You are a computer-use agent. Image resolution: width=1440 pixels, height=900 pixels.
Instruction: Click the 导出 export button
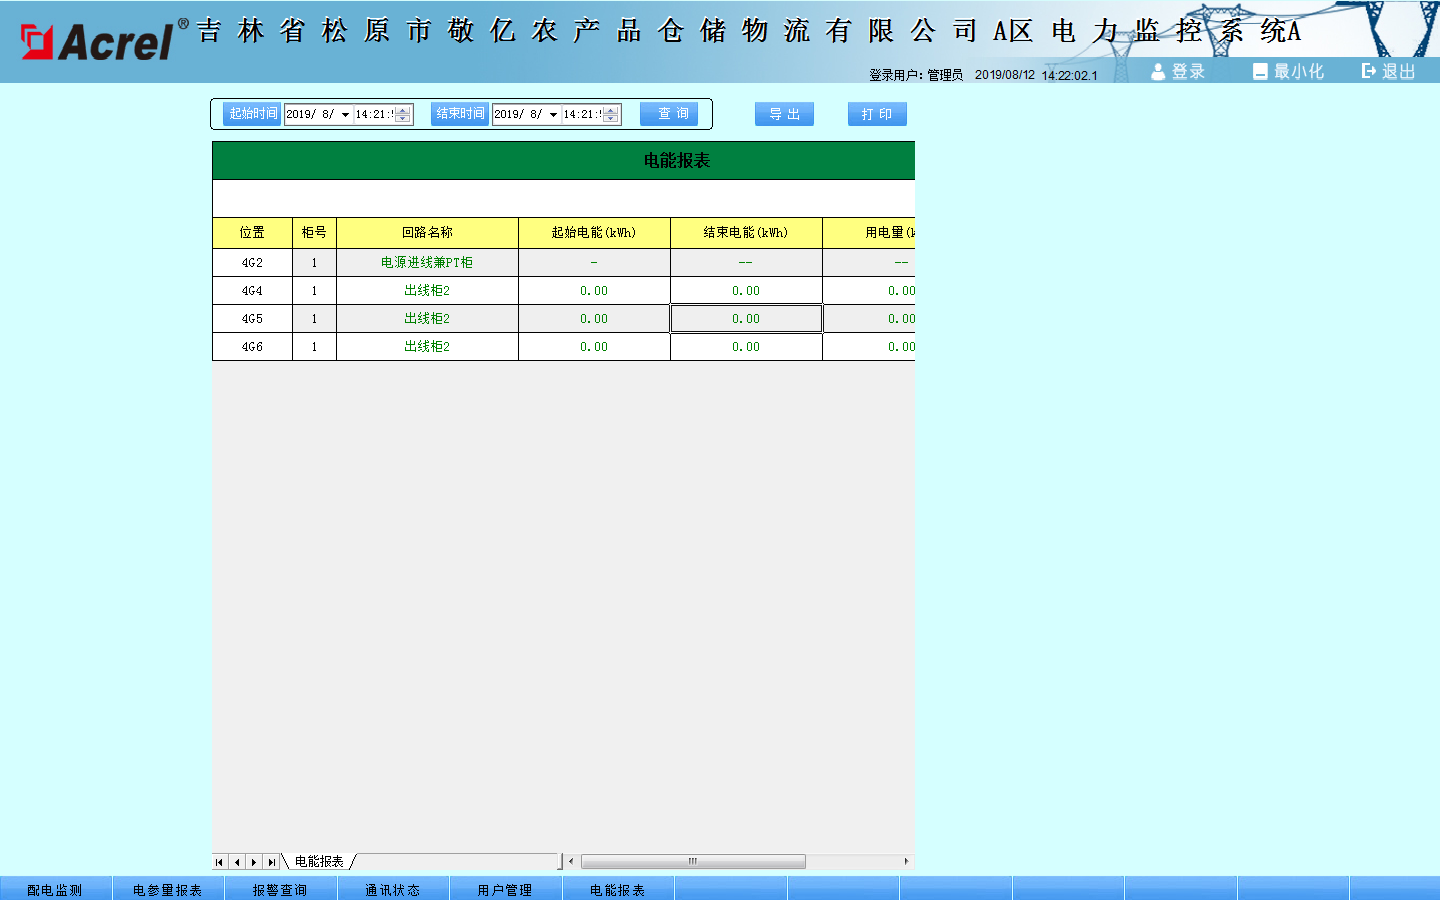[x=784, y=114]
